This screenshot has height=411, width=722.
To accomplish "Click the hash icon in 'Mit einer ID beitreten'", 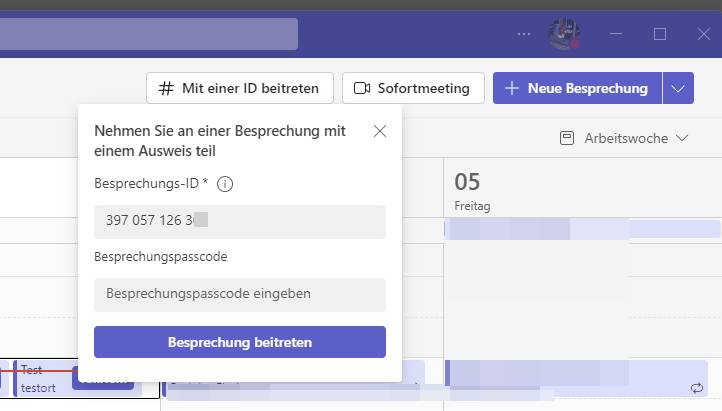I will pos(166,88).
